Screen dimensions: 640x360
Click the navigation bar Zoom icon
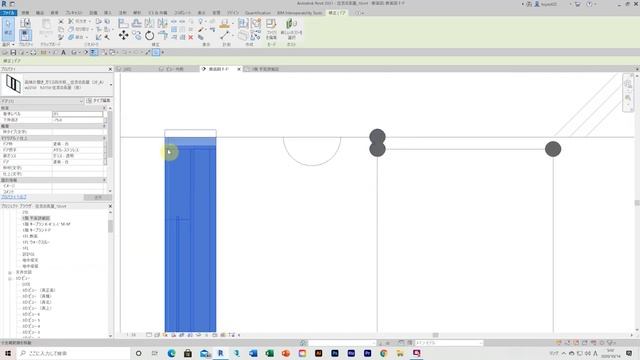pyautogui.click(x=628, y=98)
